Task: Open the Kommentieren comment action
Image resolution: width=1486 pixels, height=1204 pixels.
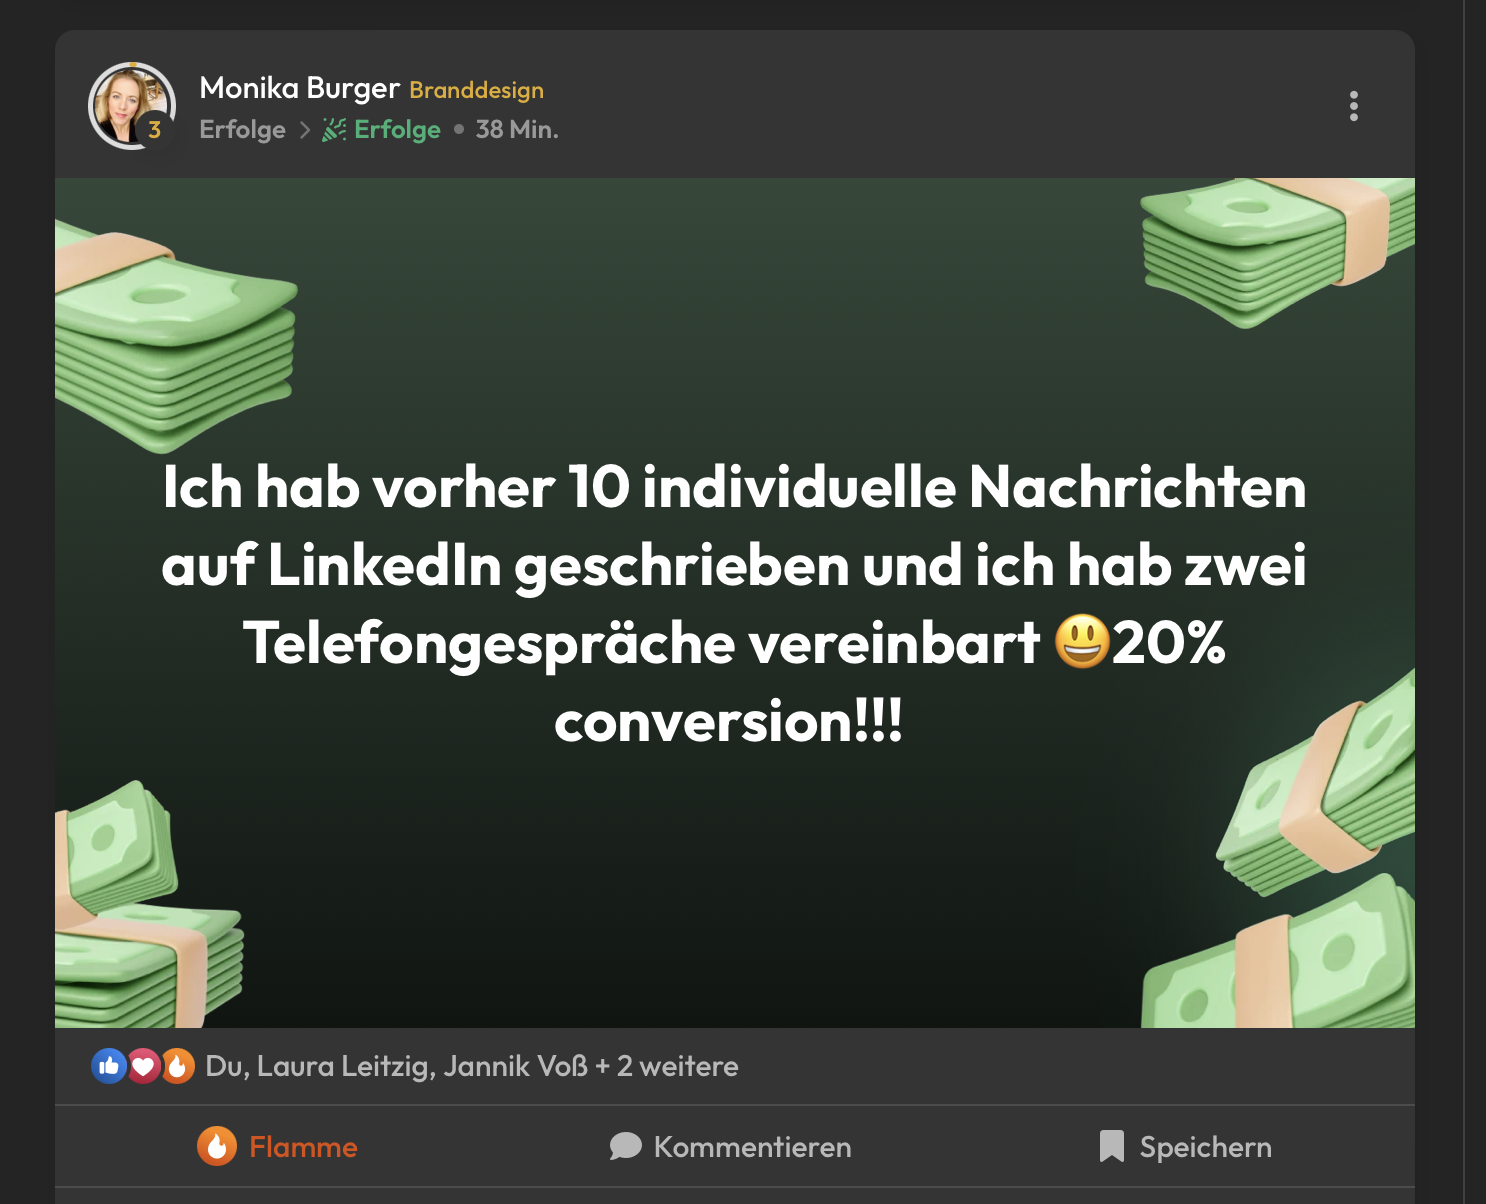Action: [731, 1146]
